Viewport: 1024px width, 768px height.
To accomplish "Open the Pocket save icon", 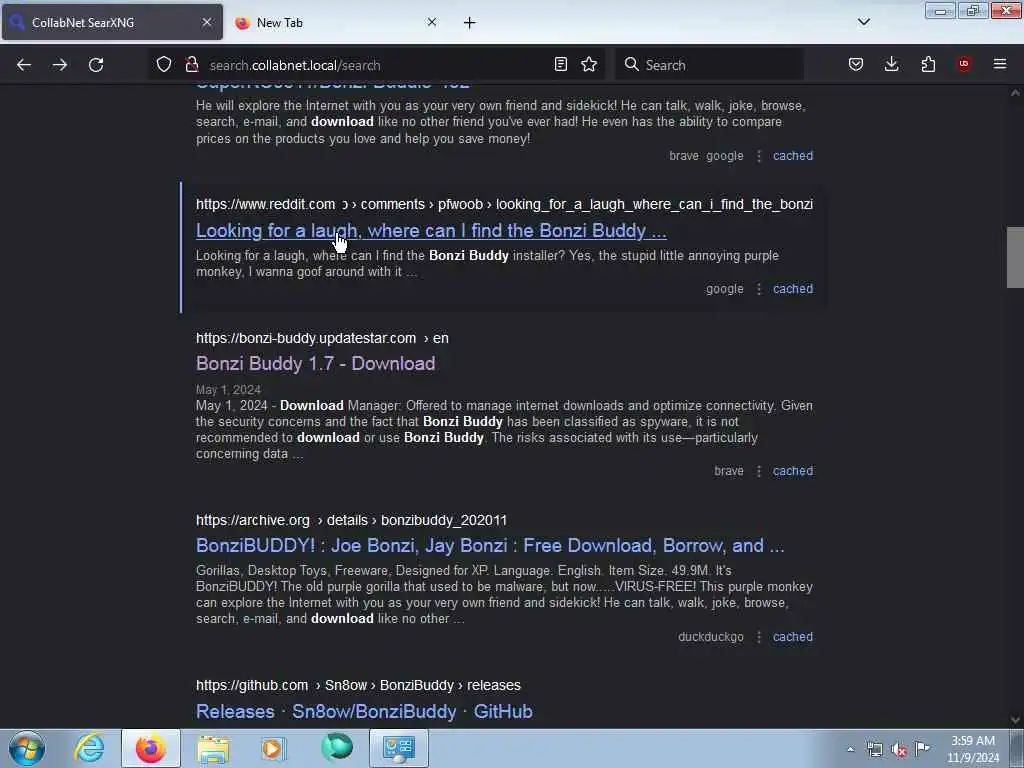I will pos(856,65).
